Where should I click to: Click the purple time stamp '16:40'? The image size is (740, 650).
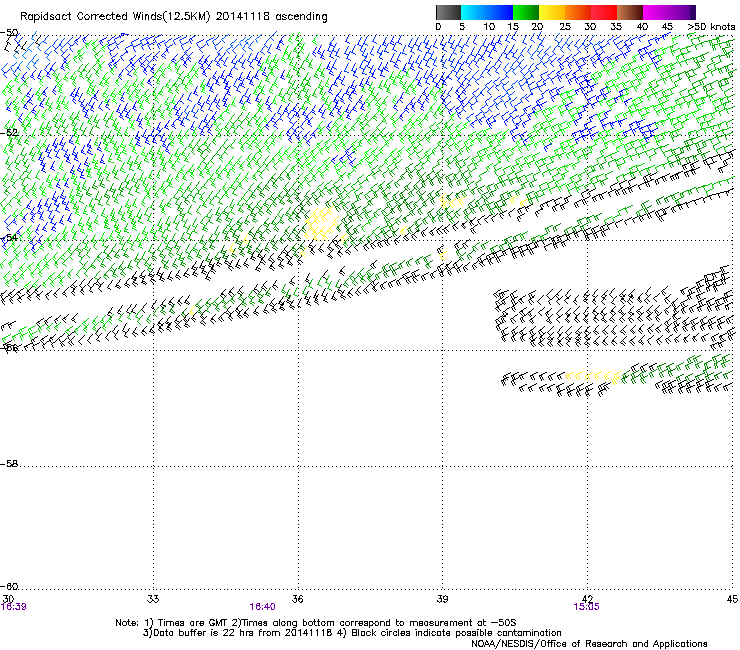[x=262, y=607]
